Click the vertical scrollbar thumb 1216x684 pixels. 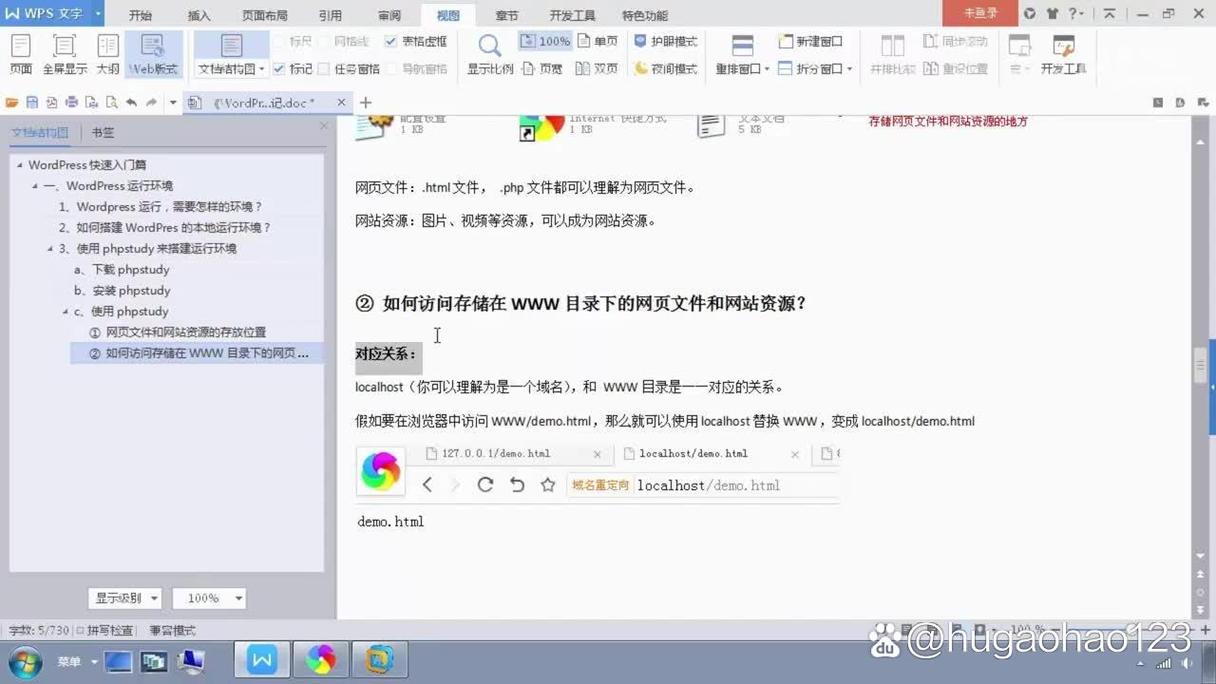[1200, 364]
